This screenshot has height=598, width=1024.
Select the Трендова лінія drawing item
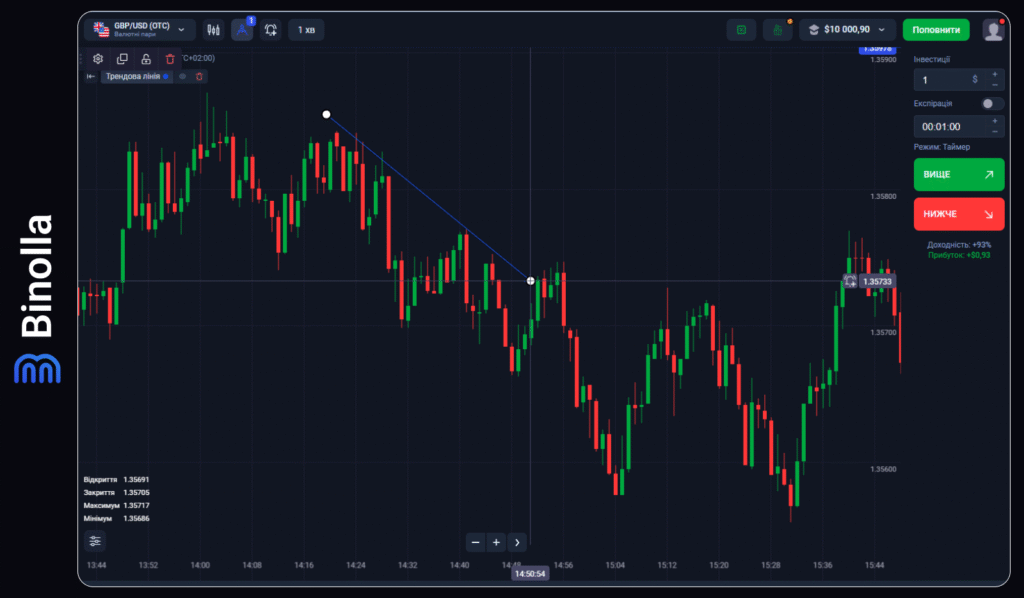pos(133,76)
